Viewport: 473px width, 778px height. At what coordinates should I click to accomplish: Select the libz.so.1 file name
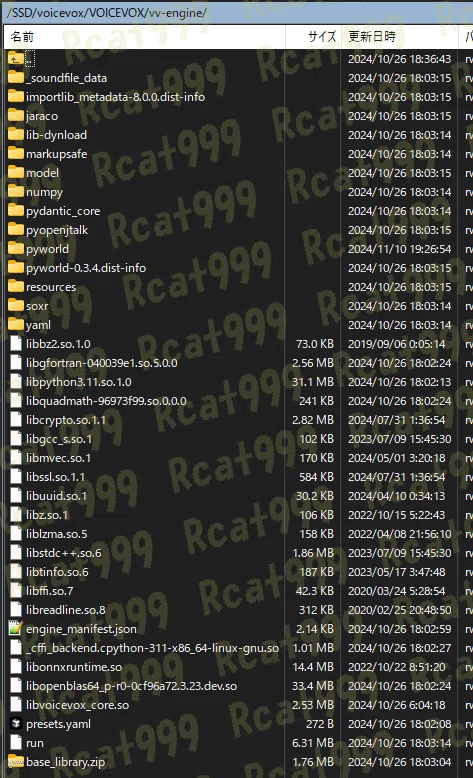click(47, 515)
